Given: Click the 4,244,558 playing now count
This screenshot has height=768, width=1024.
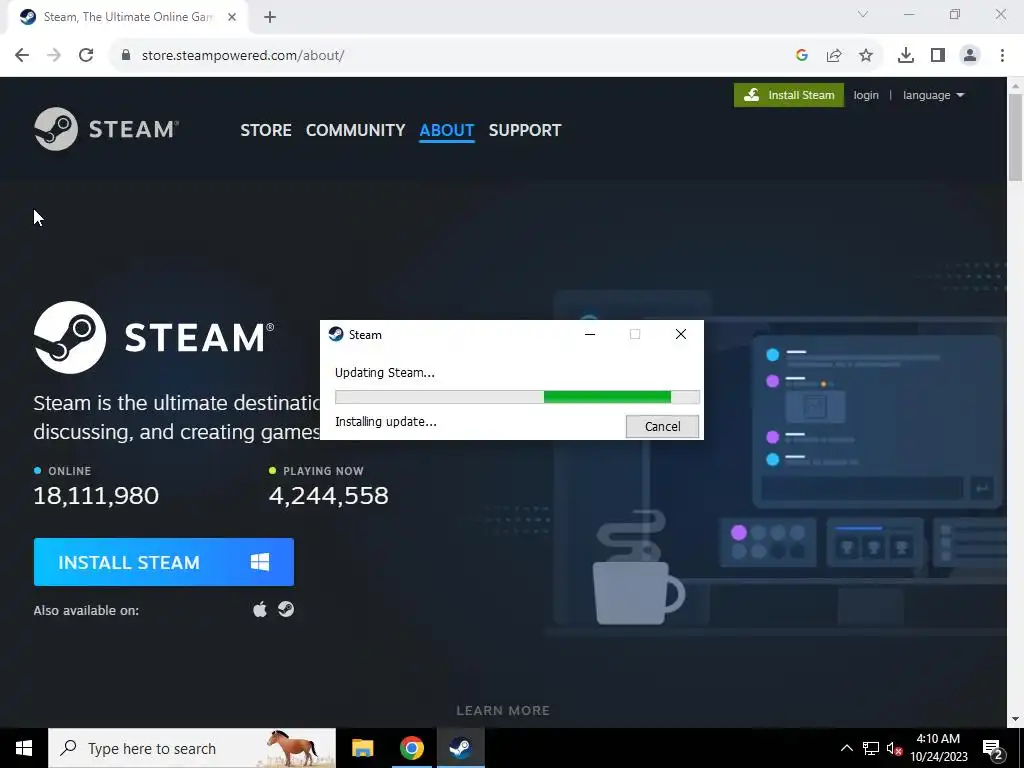Looking at the screenshot, I should tap(328, 496).
